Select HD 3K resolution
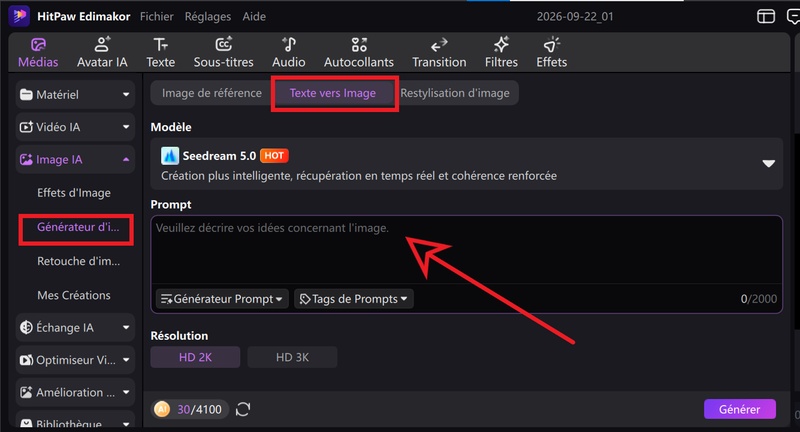Viewport: 800px width, 432px height. pyautogui.click(x=292, y=357)
